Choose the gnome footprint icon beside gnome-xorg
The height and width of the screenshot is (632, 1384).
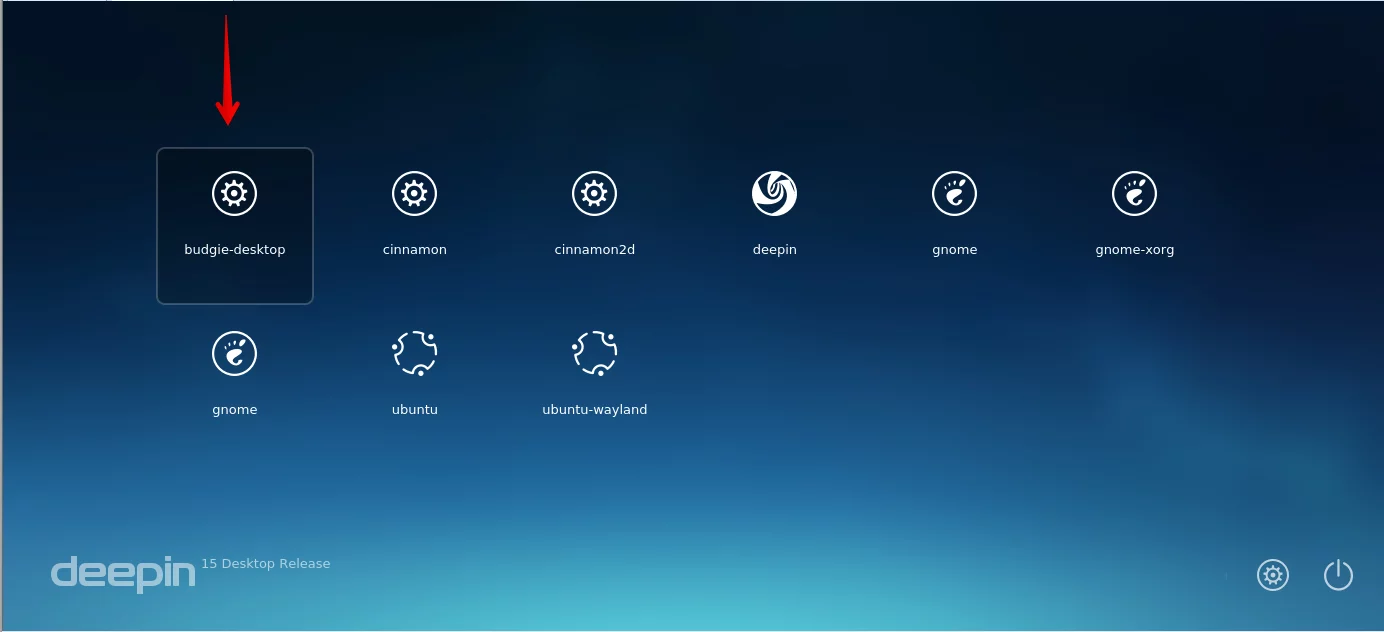955,193
